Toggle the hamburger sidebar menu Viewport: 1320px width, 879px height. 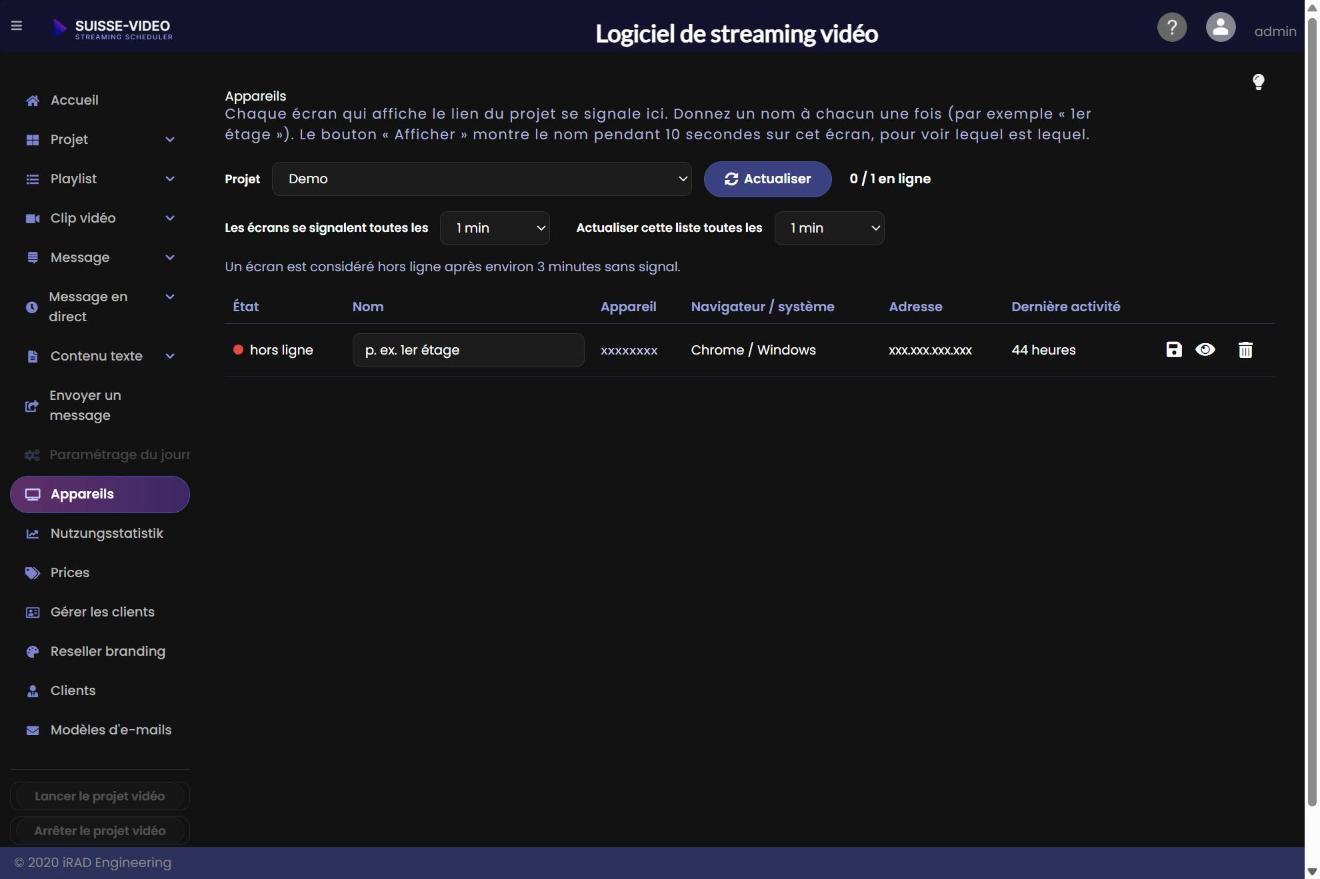click(x=16, y=26)
